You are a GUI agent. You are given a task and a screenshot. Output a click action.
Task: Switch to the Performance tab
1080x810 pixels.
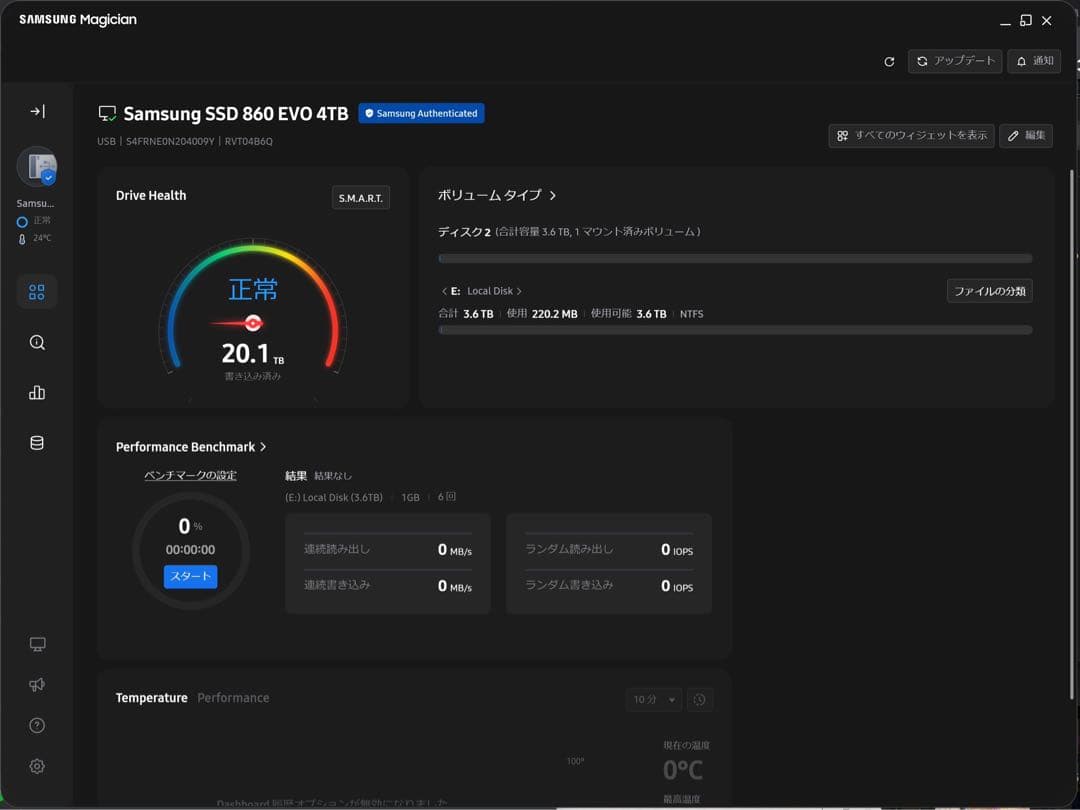[233, 698]
